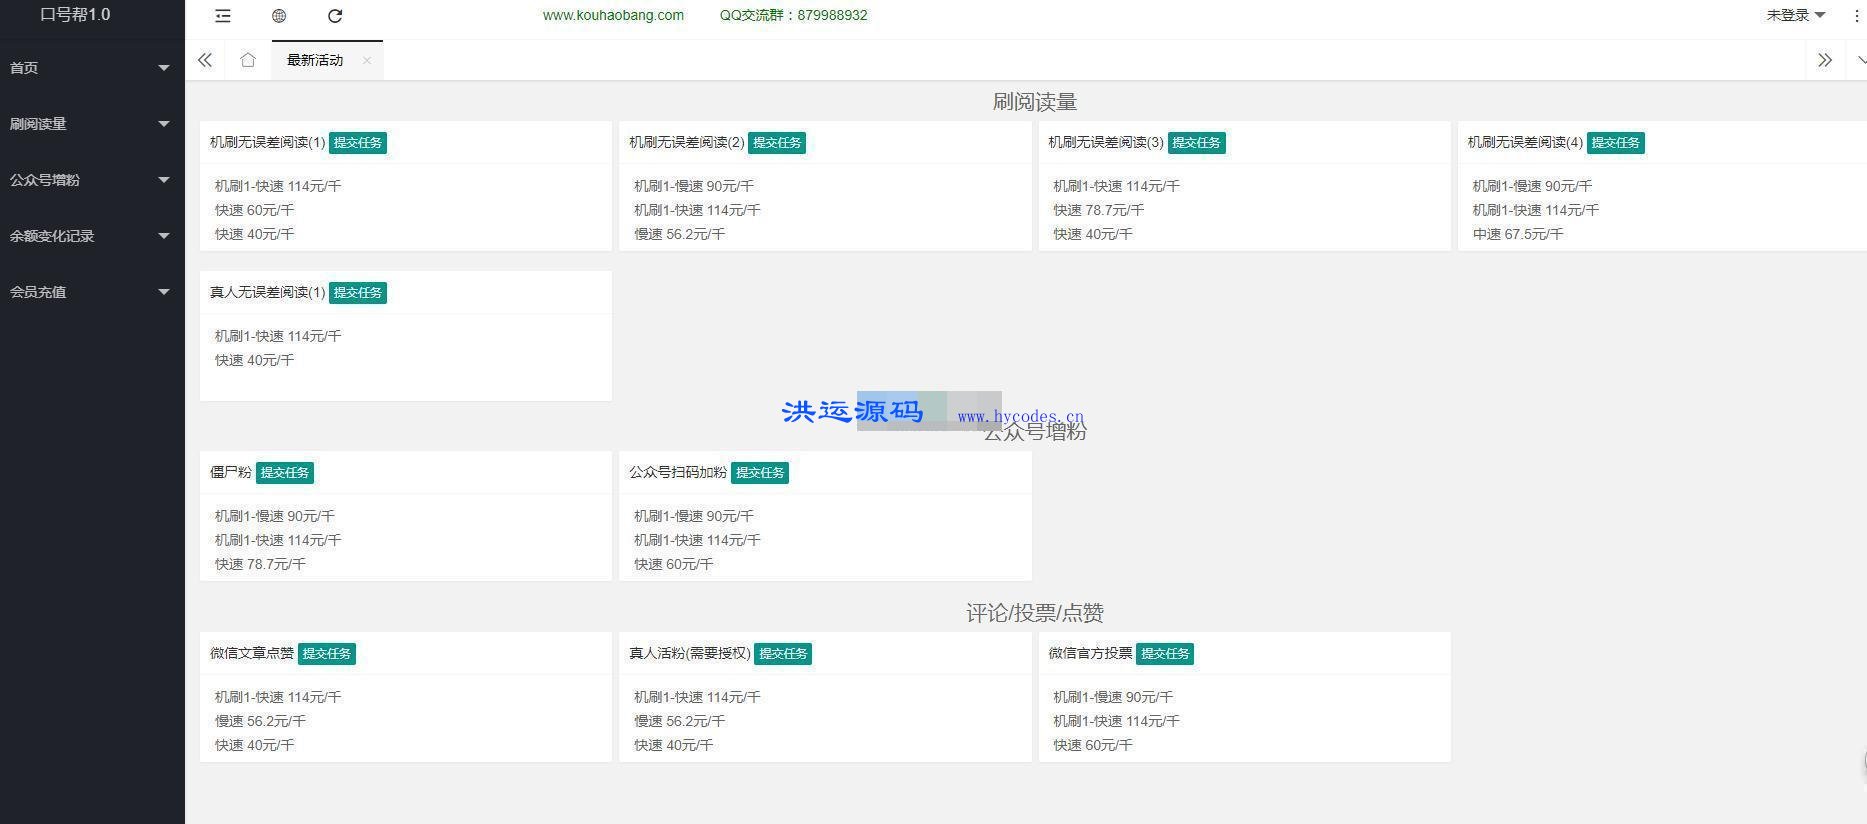
Task: Click 快速 40元/千 in 真人无误差阅读(1) card
Action: pyautogui.click(x=254, y=360)
